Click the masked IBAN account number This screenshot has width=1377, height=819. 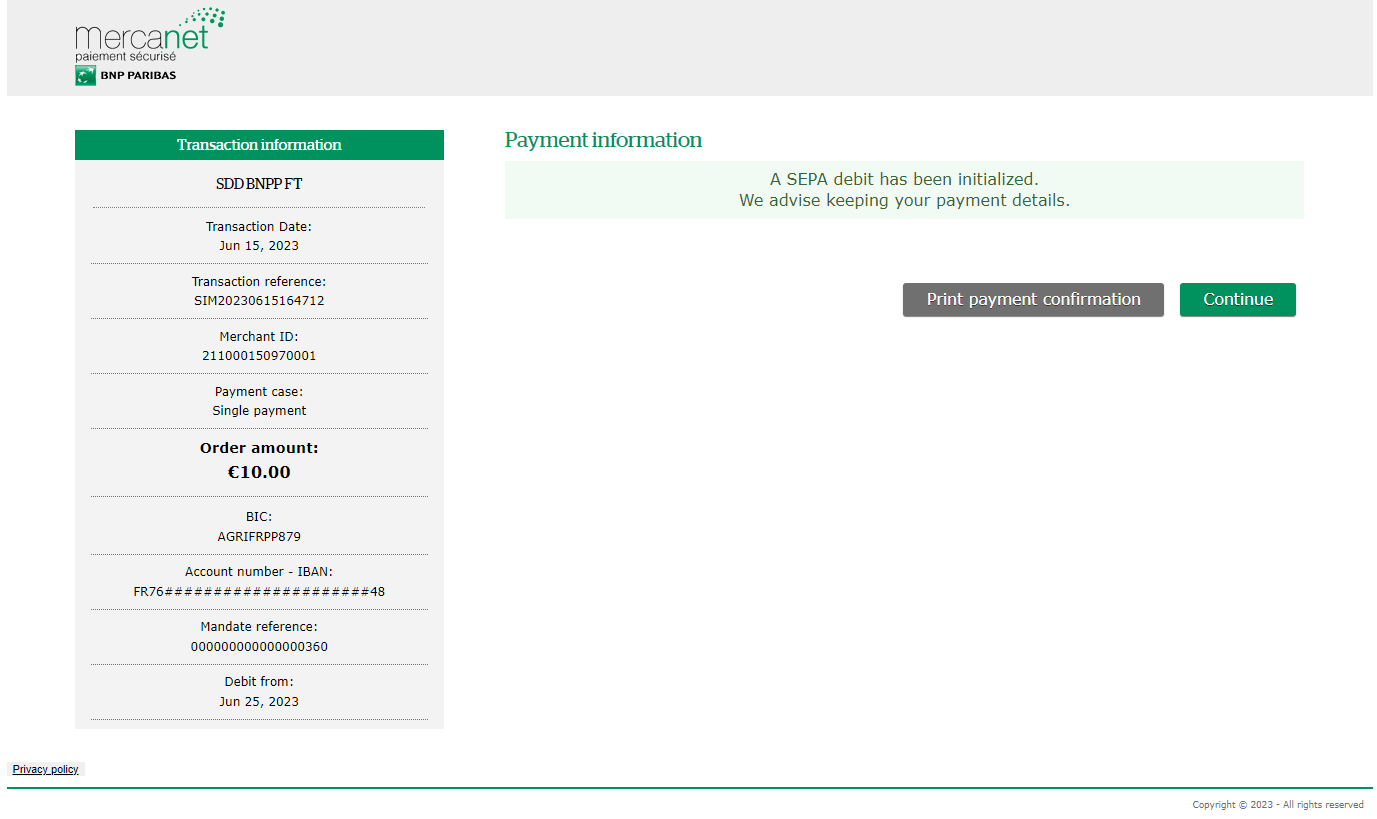pyautogui.click(x=259, y=592)
